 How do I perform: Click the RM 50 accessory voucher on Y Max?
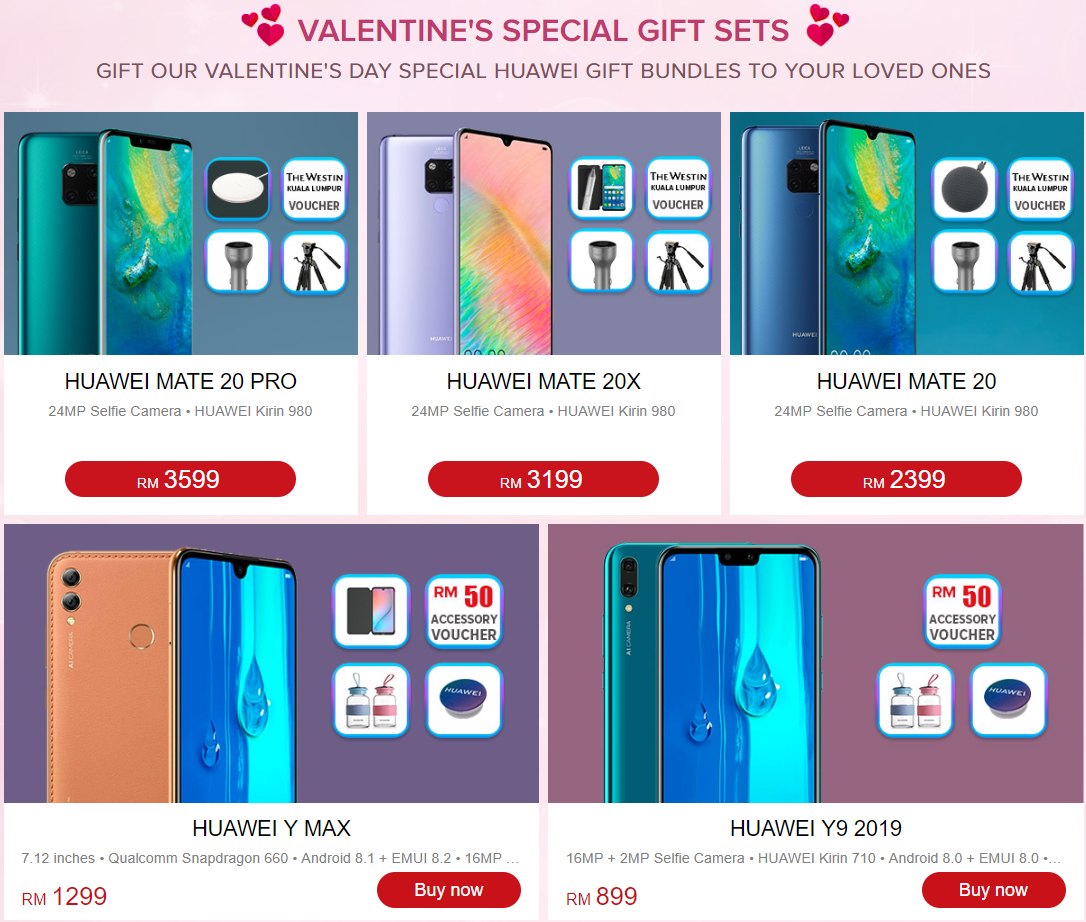(463, 612)
